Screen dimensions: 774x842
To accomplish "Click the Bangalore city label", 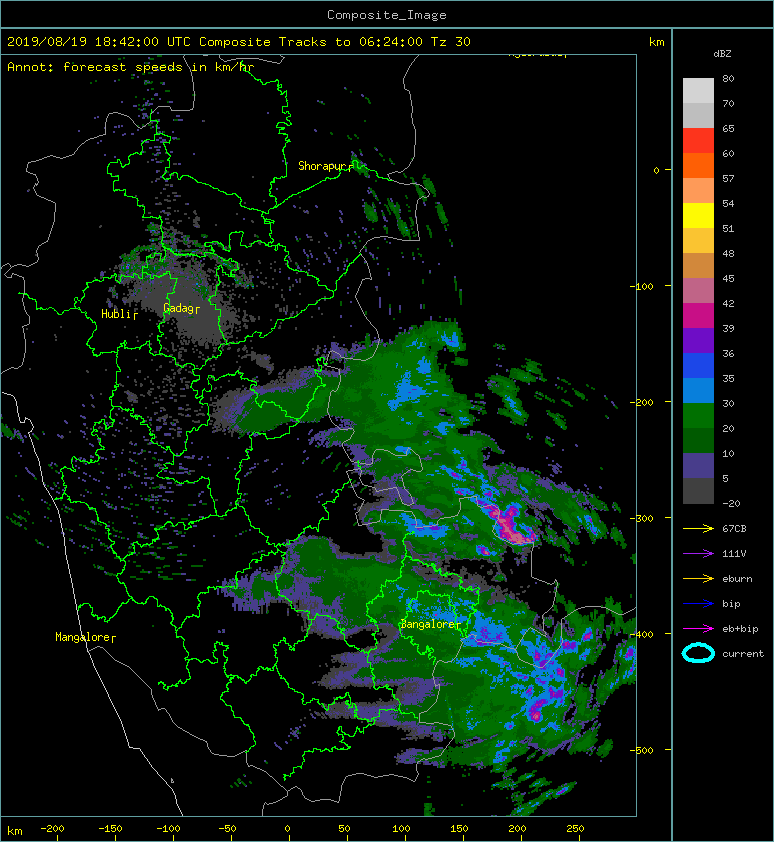I will pyautogui.click(x=430, y=625).
